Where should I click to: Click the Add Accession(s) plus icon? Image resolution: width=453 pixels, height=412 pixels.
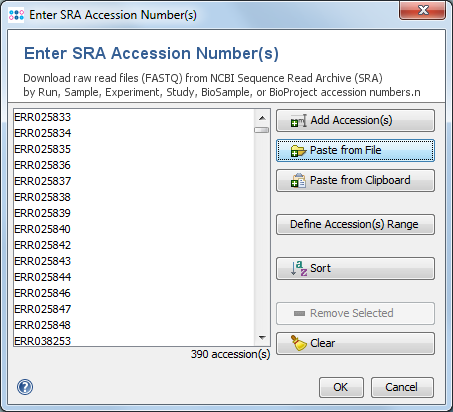click(298, 121)
